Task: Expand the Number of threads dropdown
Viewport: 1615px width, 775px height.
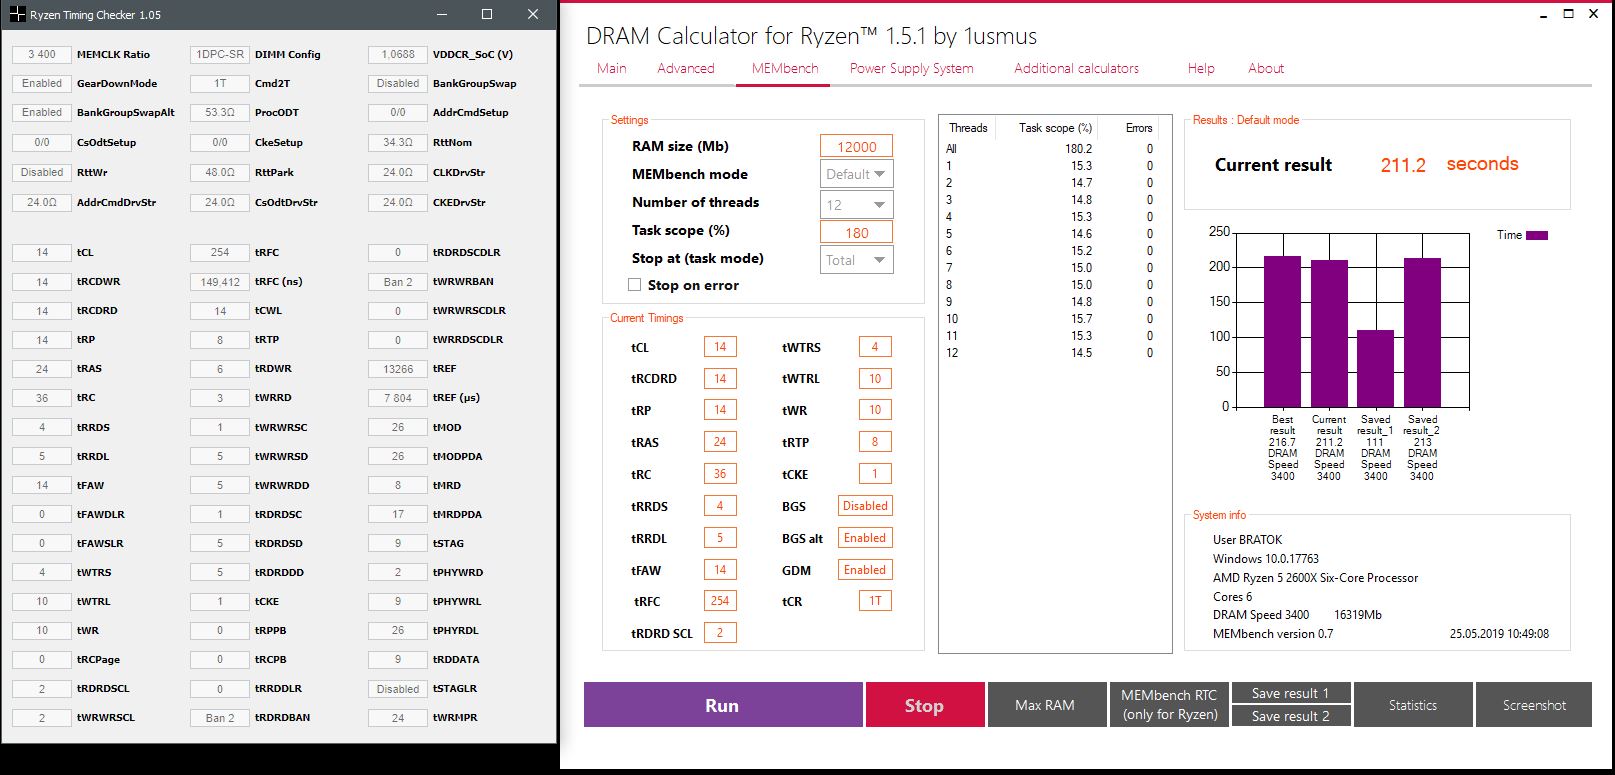Action: click(856, 205)
